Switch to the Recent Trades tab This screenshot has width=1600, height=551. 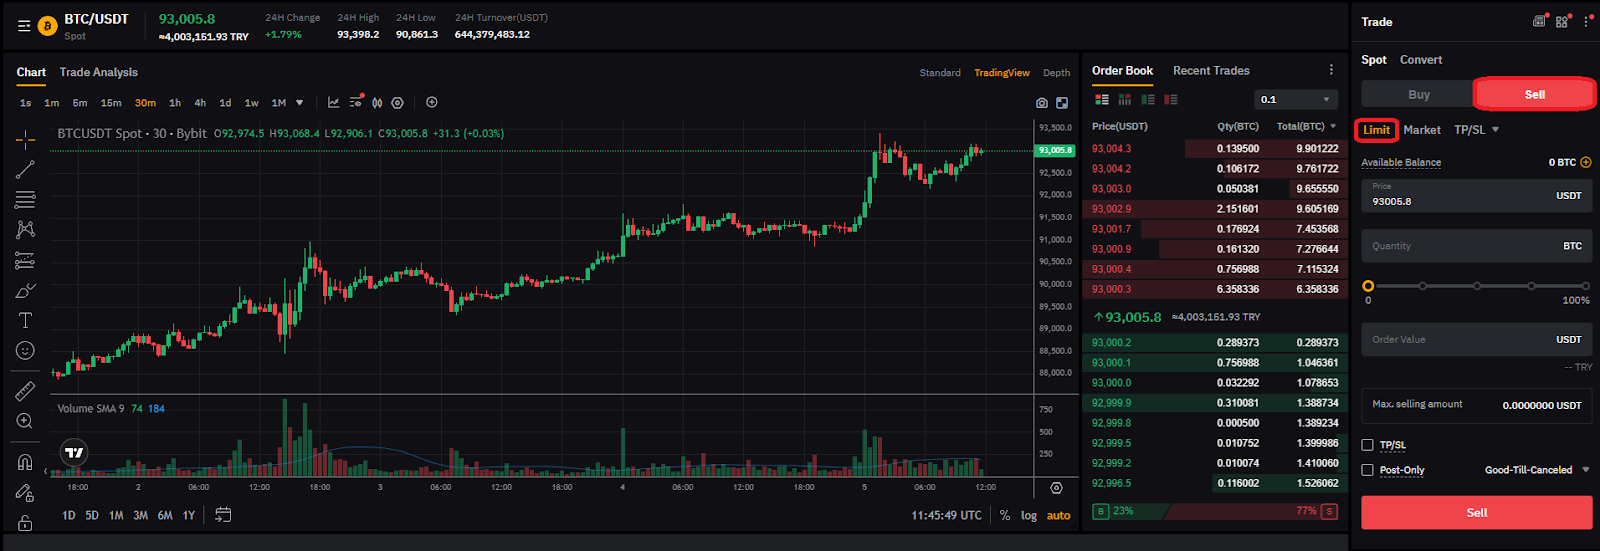pyautogui.click(x=1211, y=71)
